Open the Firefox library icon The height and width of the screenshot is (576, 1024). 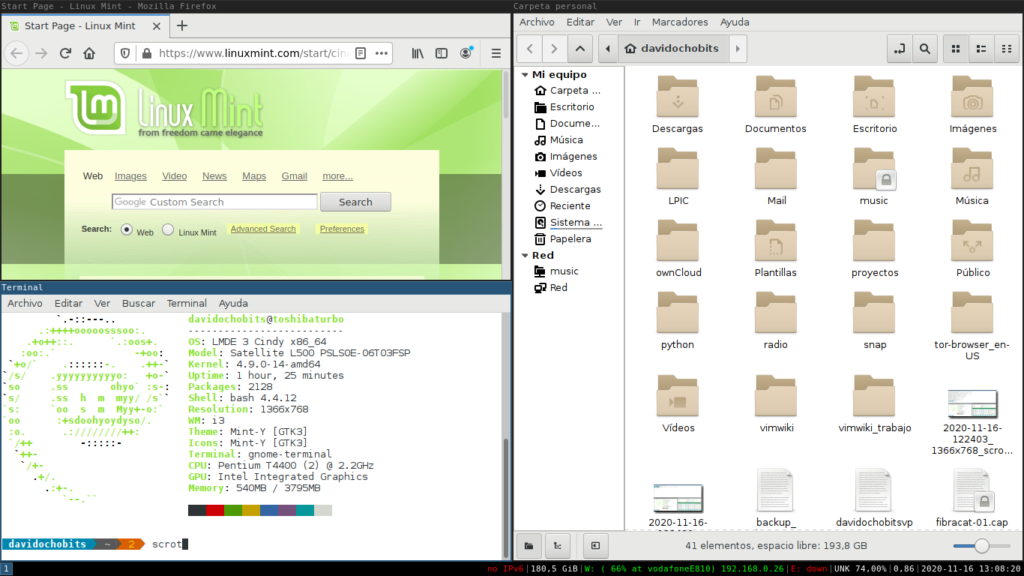pyautogui.click(x=418, y=53)
